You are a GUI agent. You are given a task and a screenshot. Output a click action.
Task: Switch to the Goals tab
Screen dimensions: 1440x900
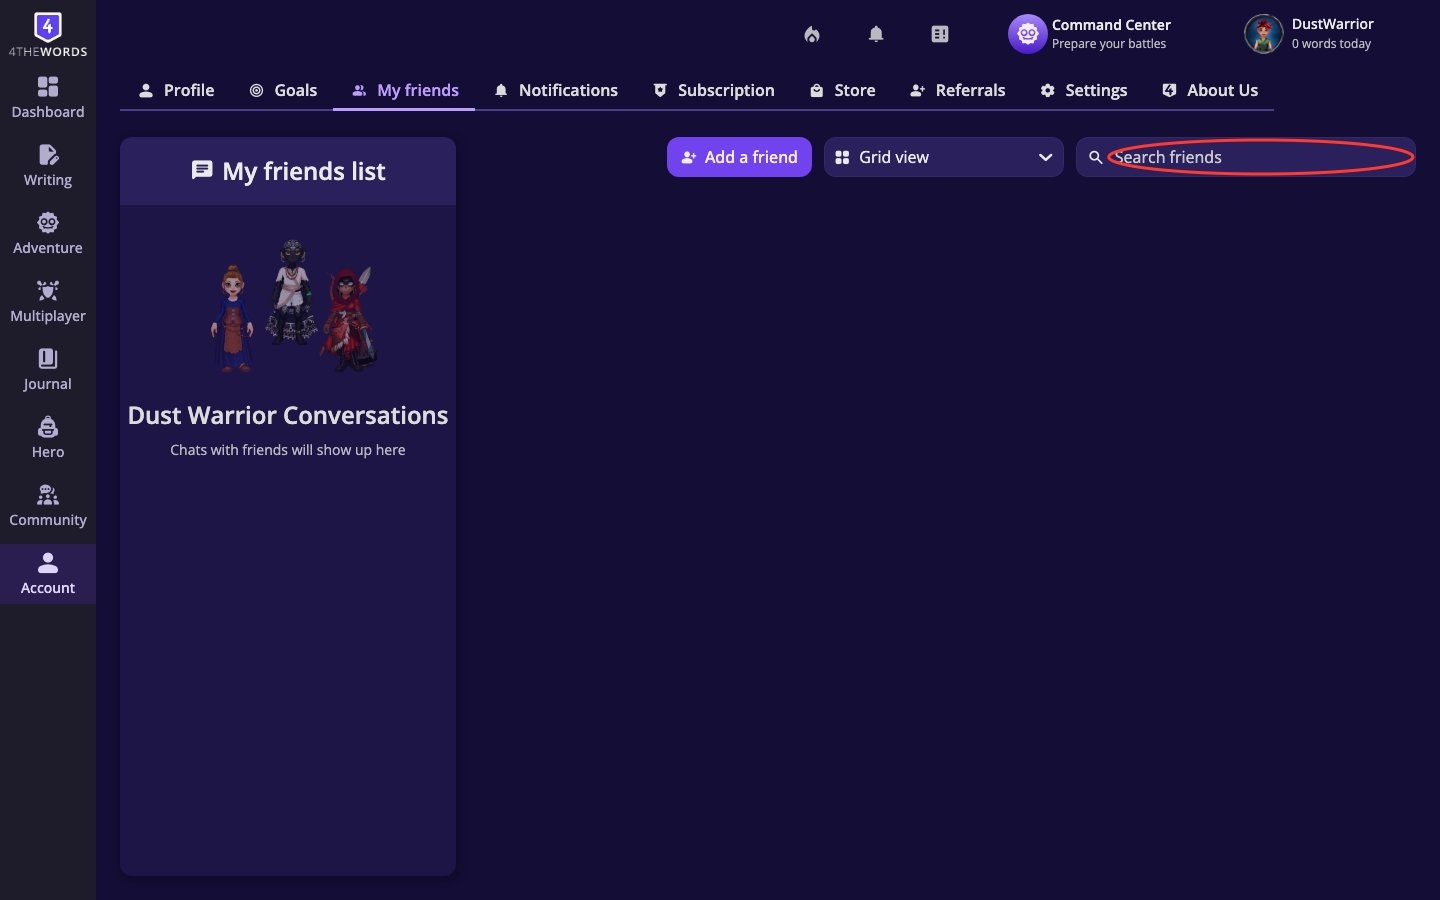(x=283, y=90)
